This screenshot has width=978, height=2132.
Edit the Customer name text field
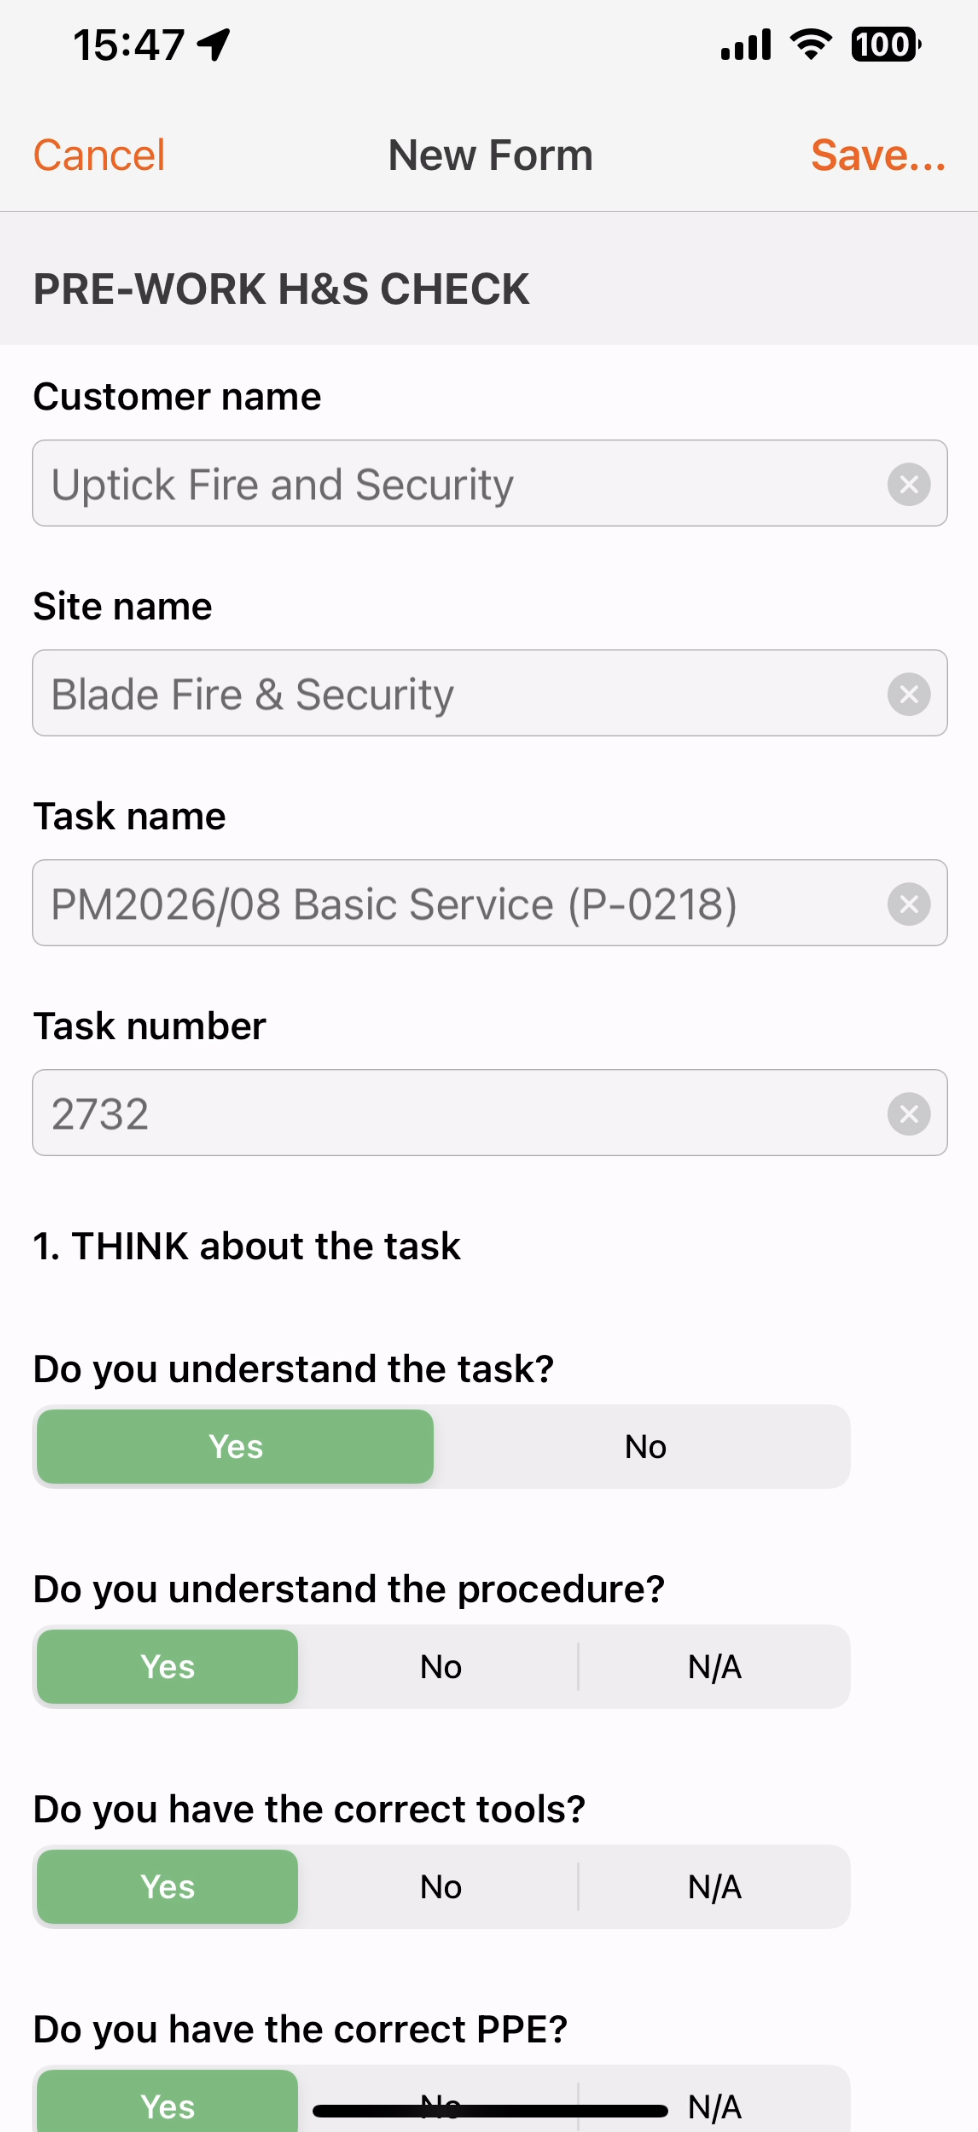point(460,484)
